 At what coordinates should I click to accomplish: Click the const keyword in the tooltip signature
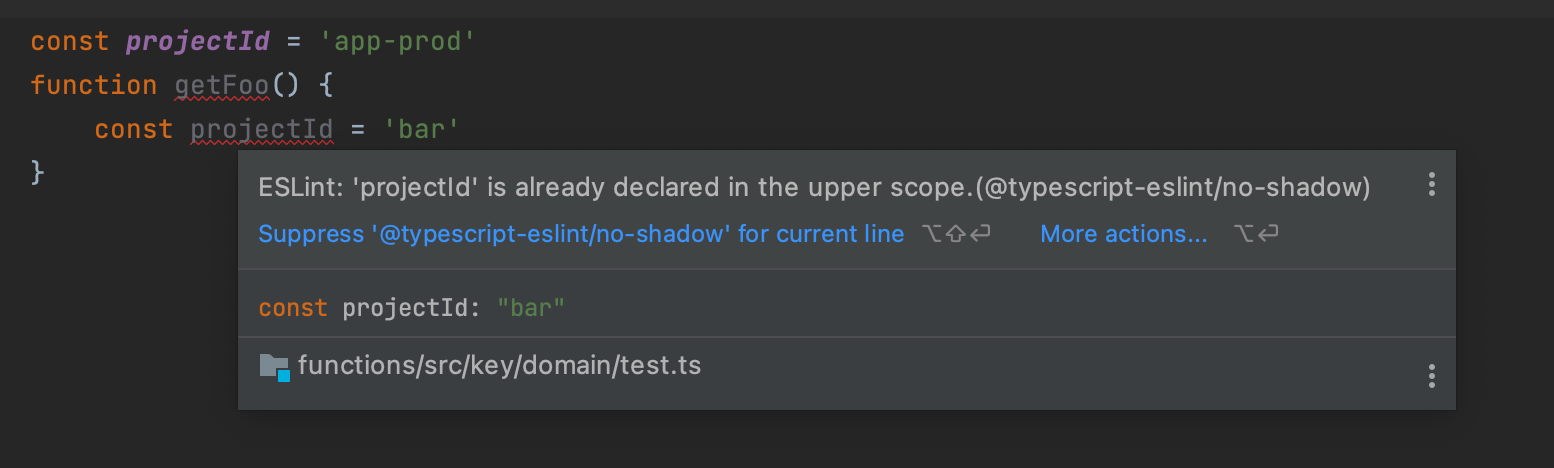[292, 308]
